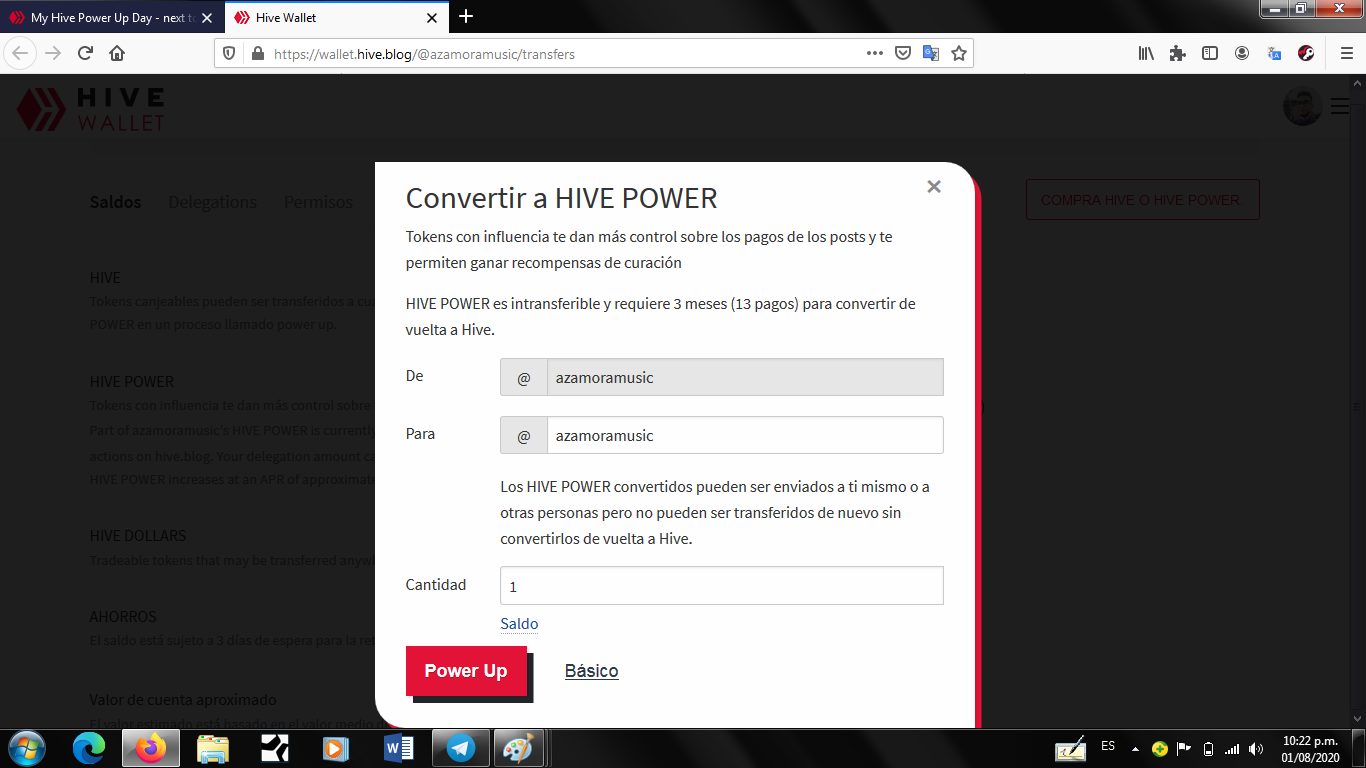
Task: Click the Hive Wallet logo
Action: tap(91, 108)
